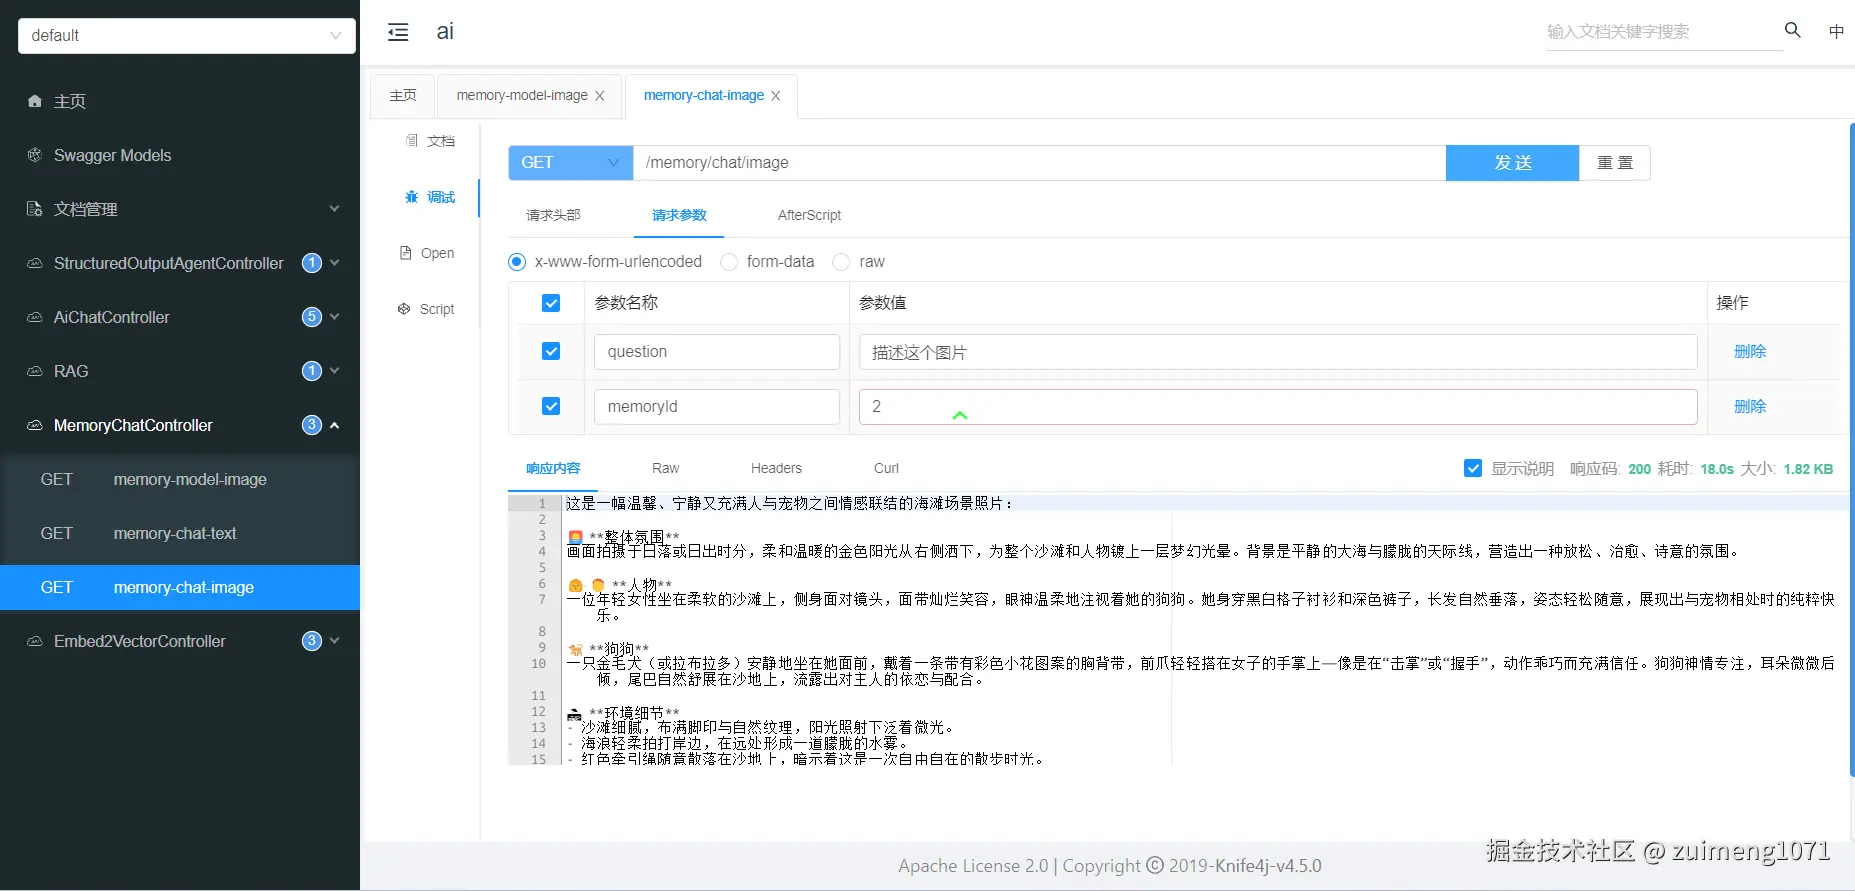
Task: Click the 重置 reset button
Action: 1615,163
